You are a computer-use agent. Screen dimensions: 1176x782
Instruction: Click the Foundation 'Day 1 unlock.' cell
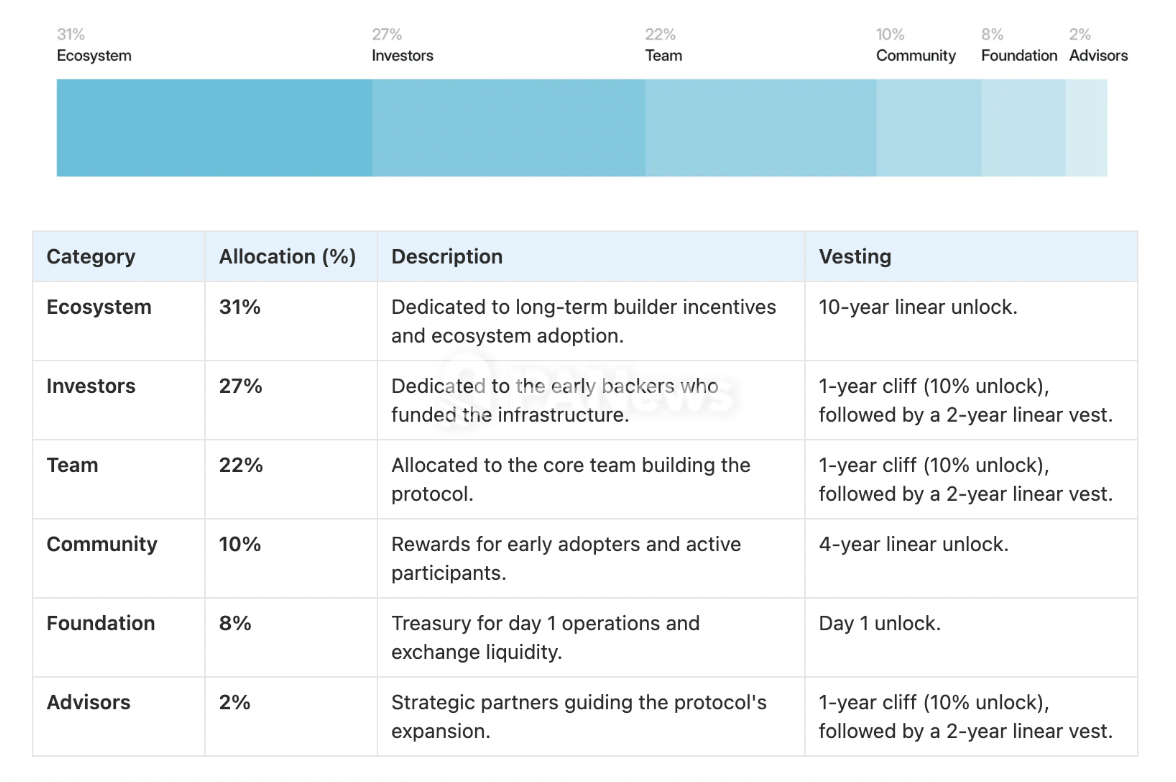(x=879, y=624)
